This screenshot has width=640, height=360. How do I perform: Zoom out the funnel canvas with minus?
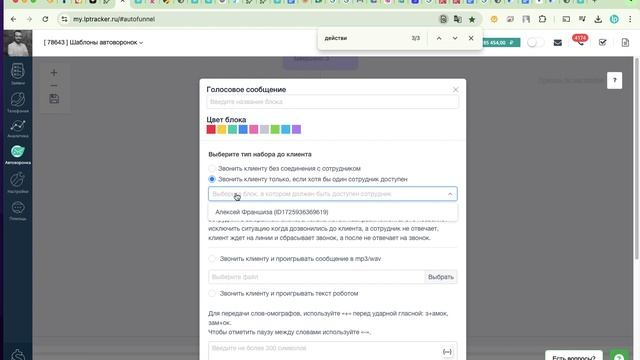54,86
